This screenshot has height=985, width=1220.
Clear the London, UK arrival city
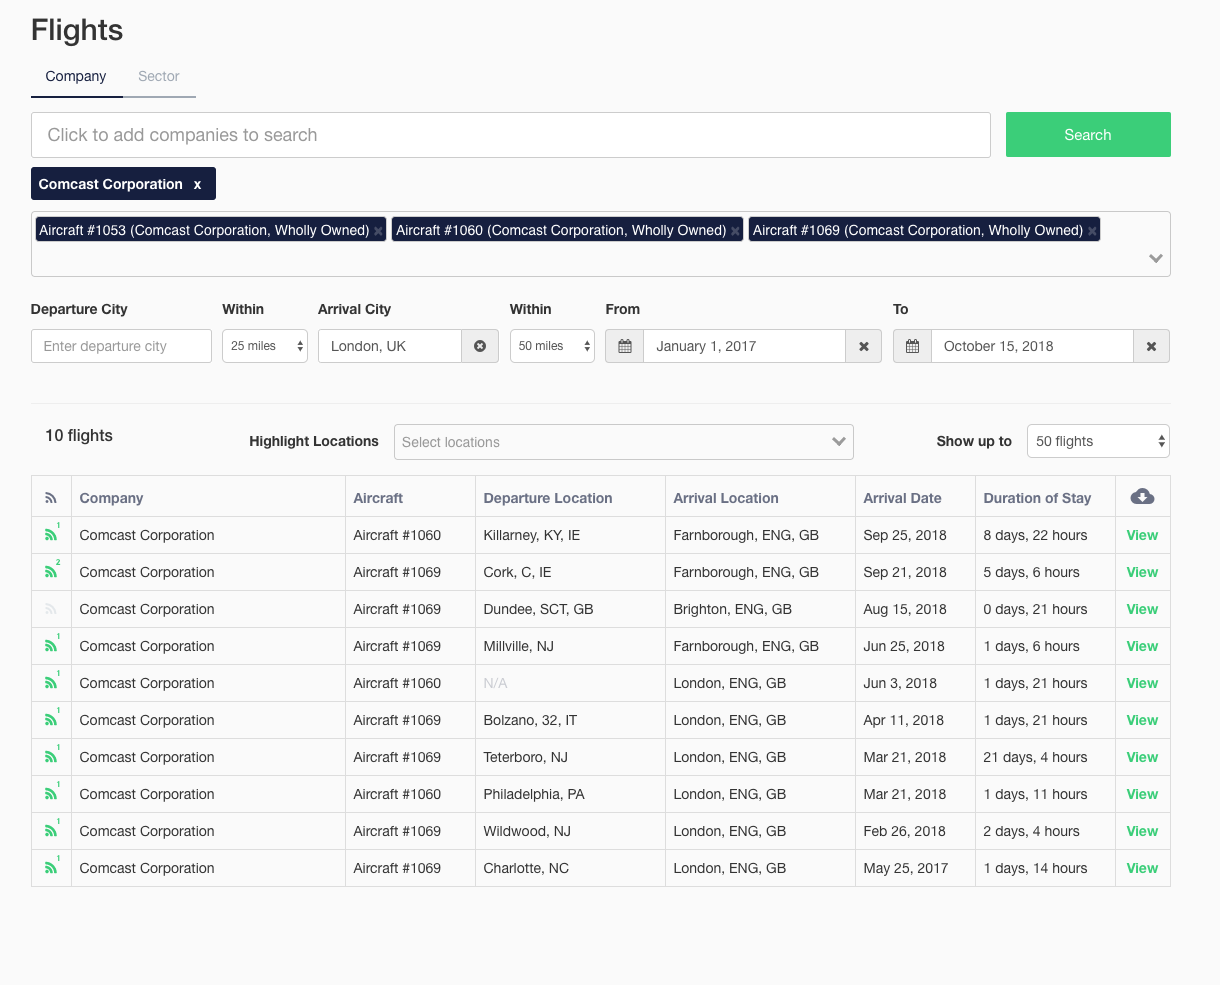coord(480,346)
